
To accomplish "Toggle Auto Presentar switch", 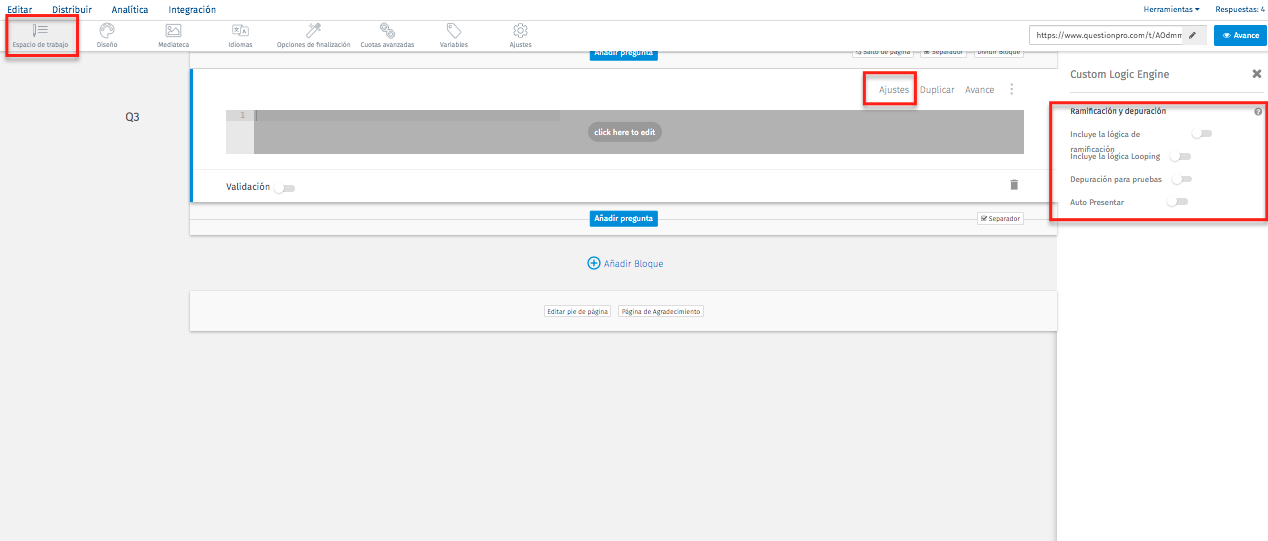I will 1177,202.
